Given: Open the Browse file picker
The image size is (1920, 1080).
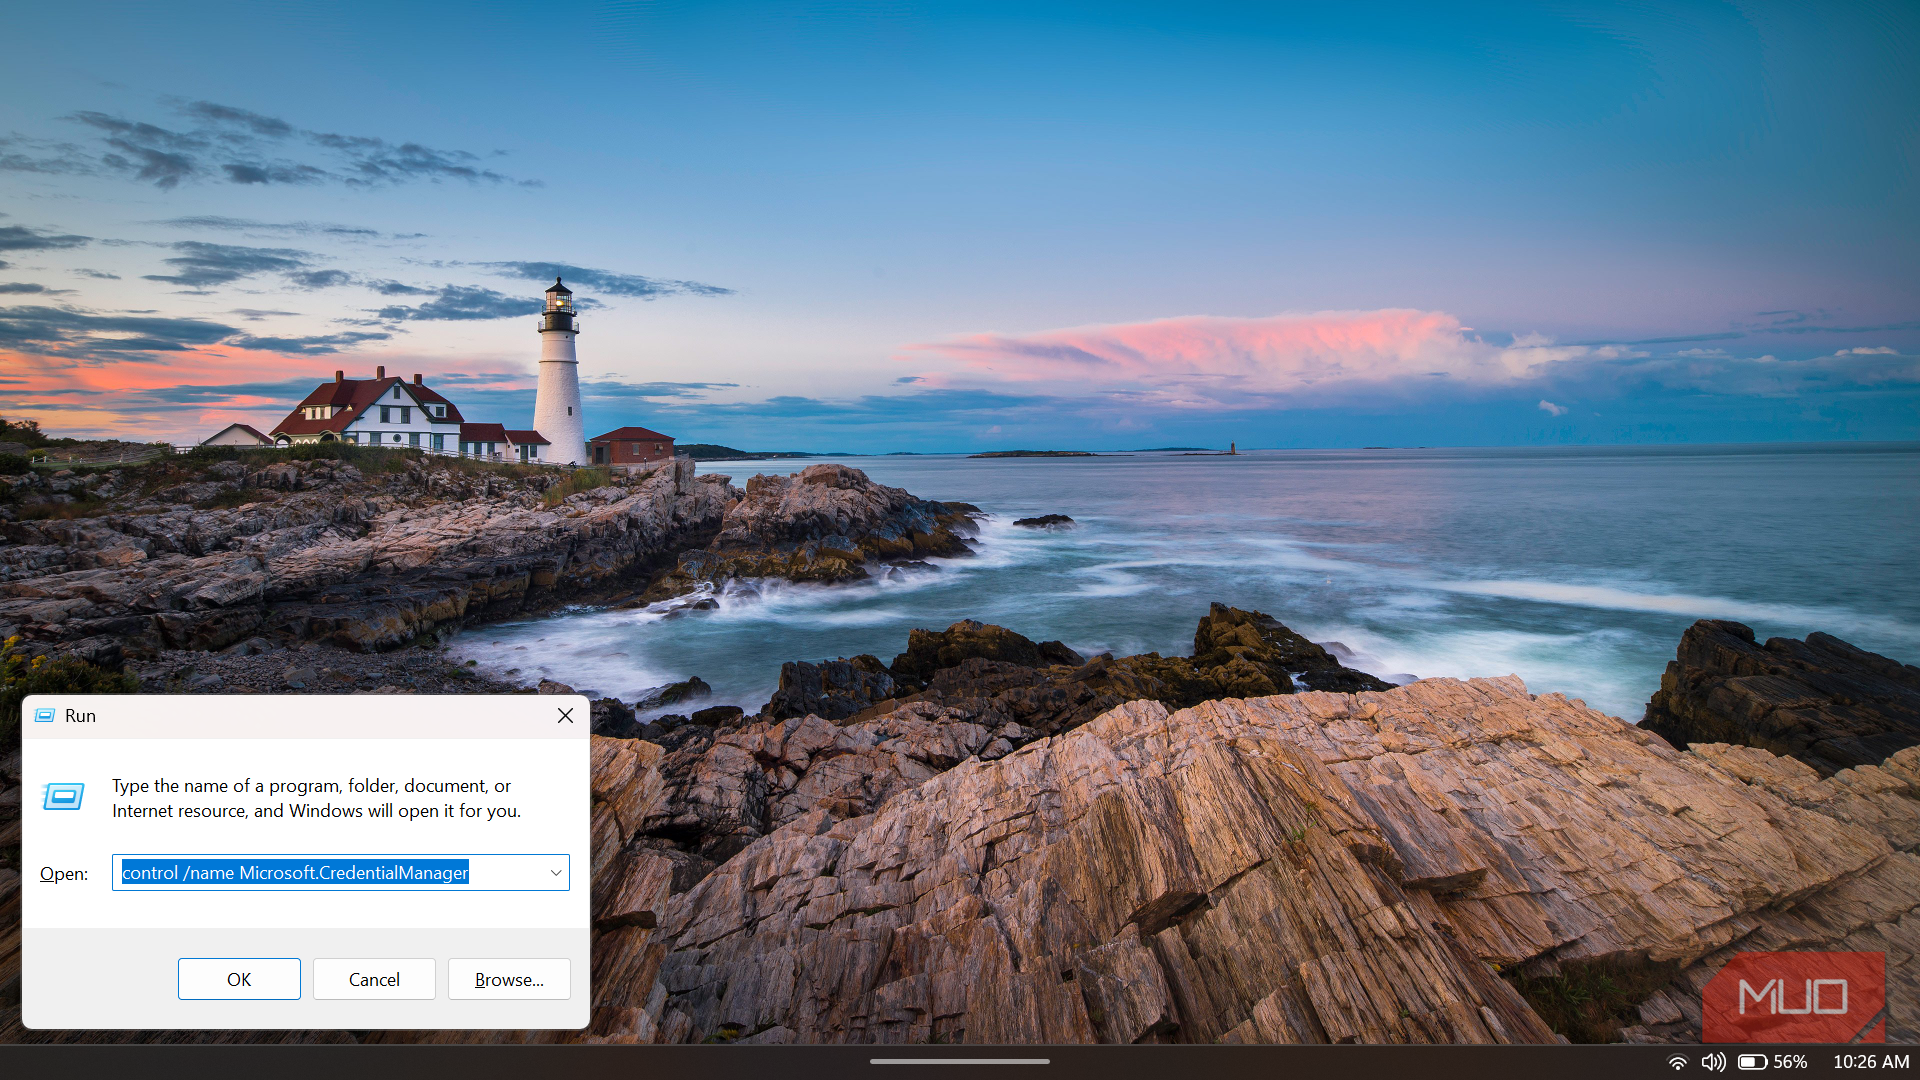Looking at the screenshot, I should (509, 979).
